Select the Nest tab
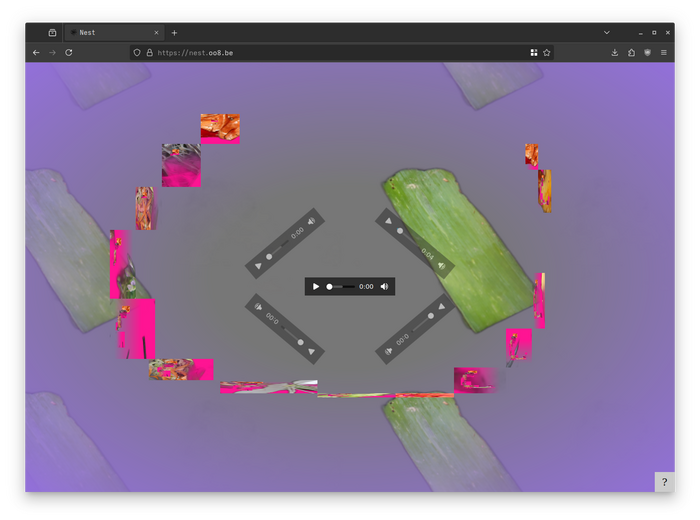Viewport: 700px width, 520px height. point(115,33)
